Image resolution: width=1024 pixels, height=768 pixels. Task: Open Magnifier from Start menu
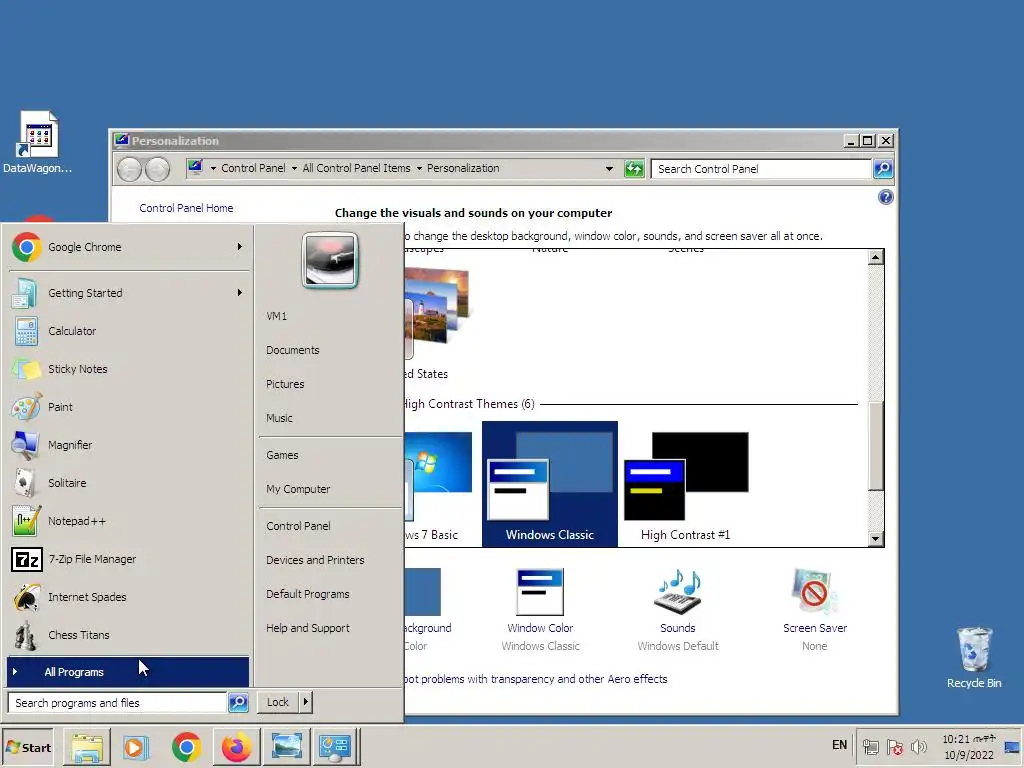click(128, 445)
